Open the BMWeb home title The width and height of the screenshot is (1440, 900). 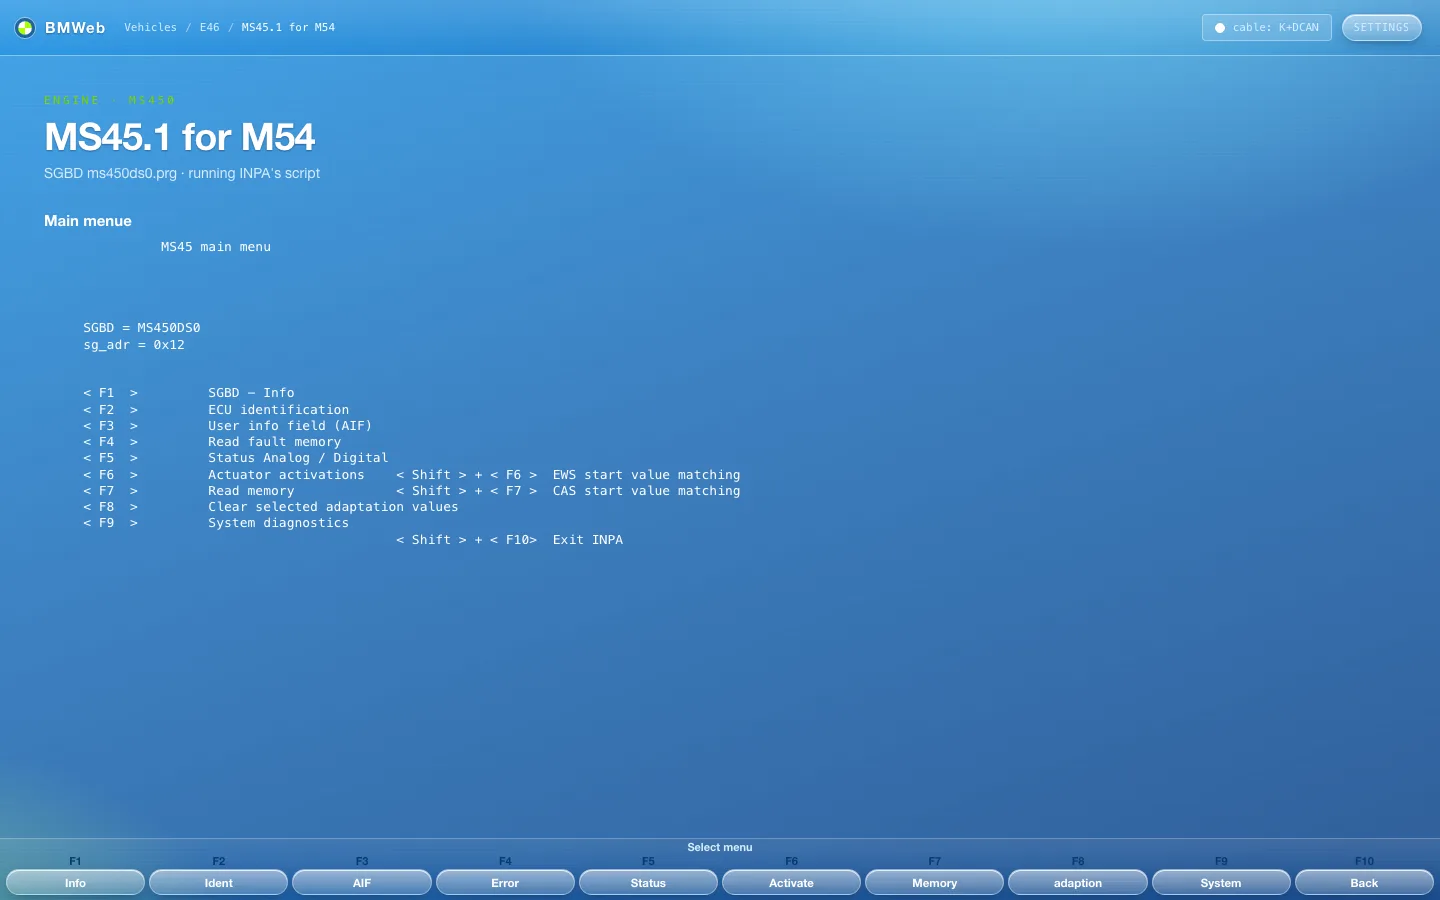[75, 28]
